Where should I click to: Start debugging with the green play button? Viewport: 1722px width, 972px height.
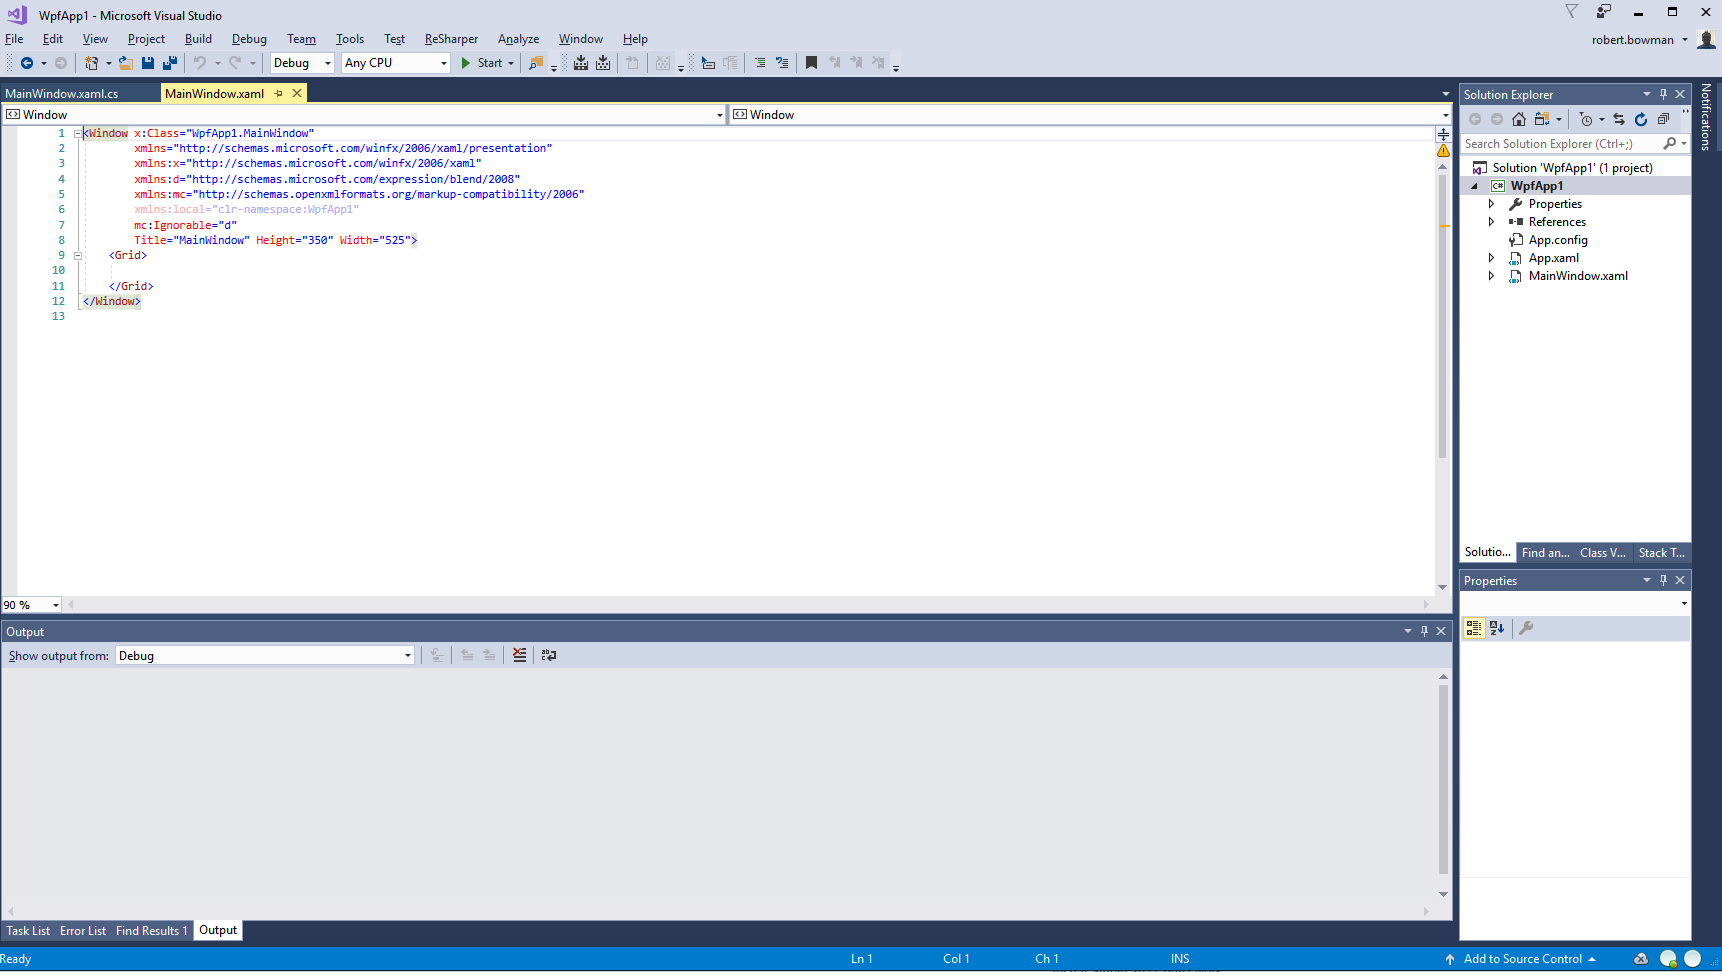pyautogui.click(x=466, y=63)
